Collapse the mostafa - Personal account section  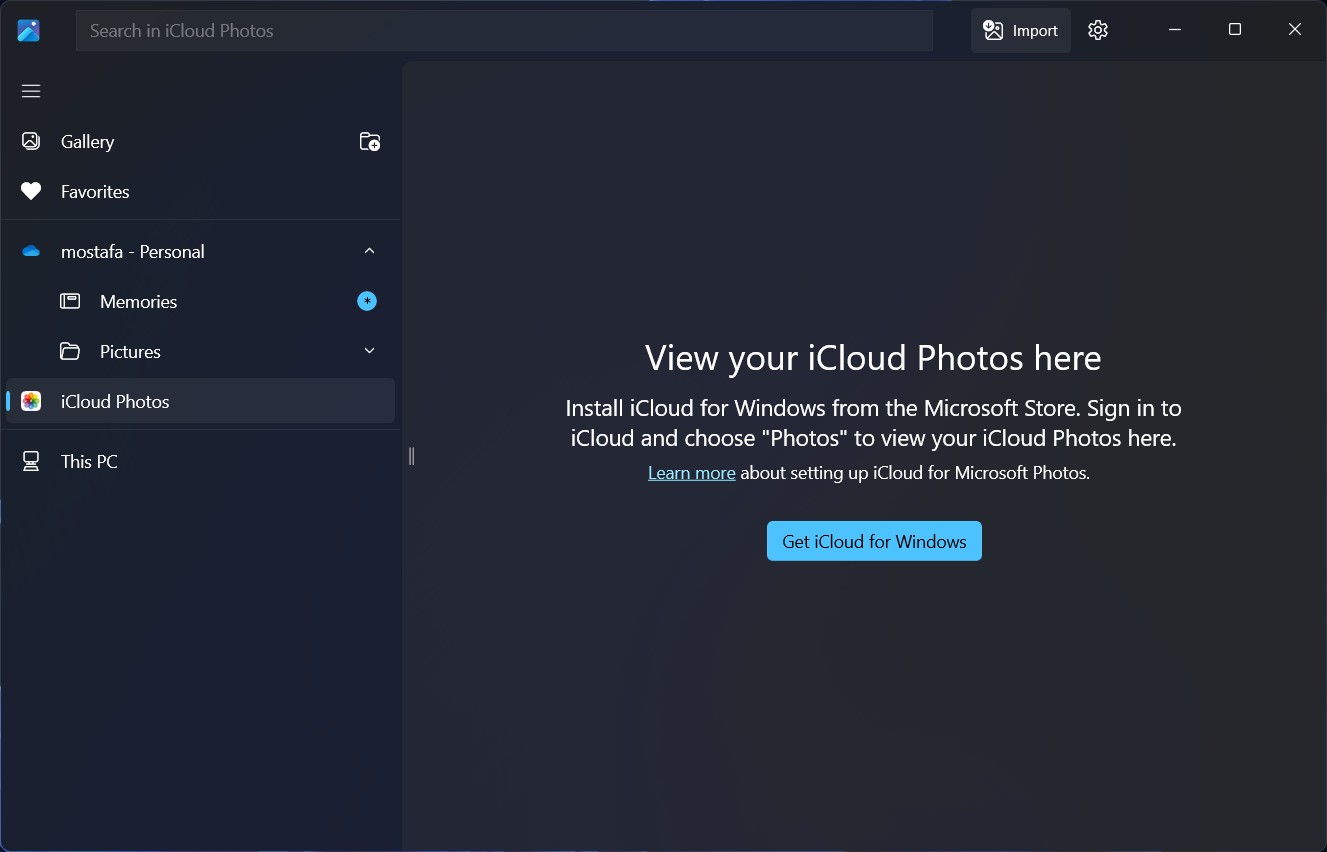coord(369,251)
